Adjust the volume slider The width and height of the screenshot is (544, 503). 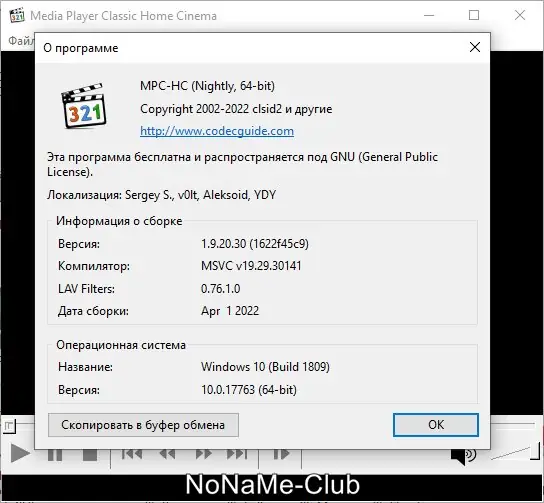(515, 453)
